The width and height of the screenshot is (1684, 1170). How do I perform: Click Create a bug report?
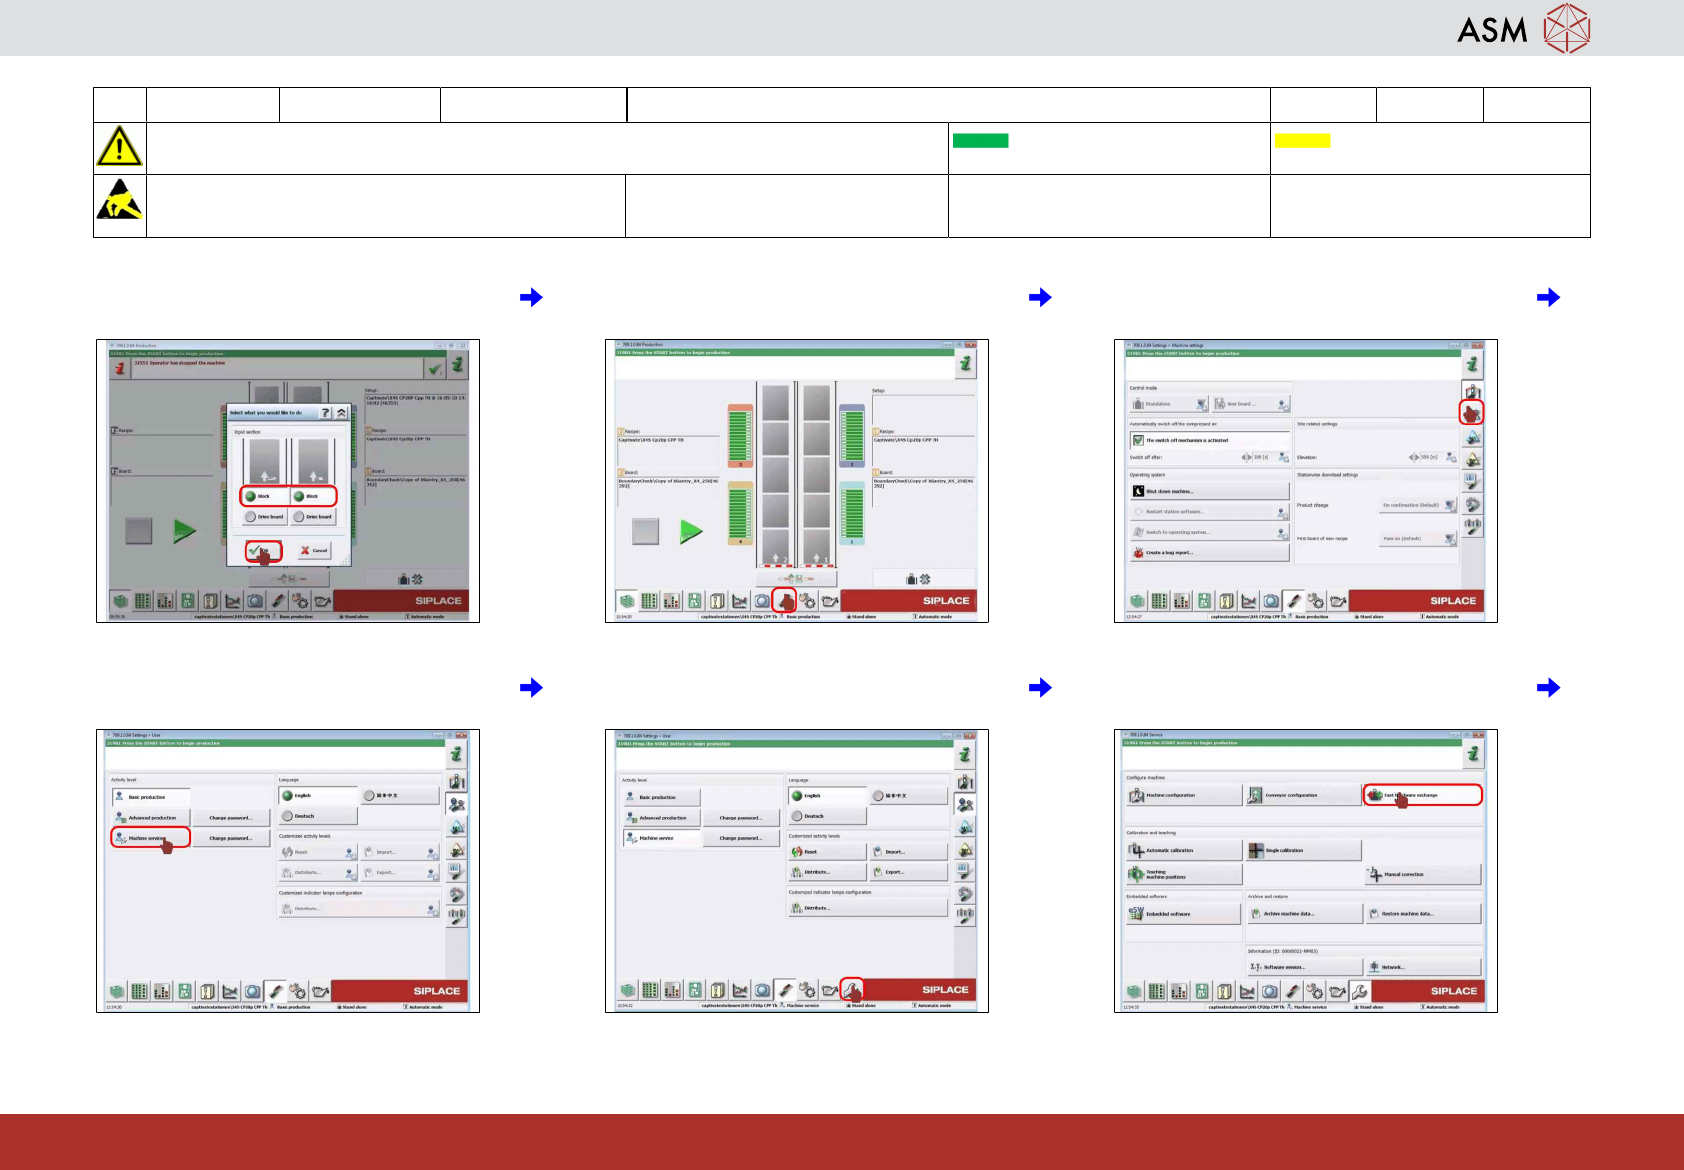tap(1210, 552)
